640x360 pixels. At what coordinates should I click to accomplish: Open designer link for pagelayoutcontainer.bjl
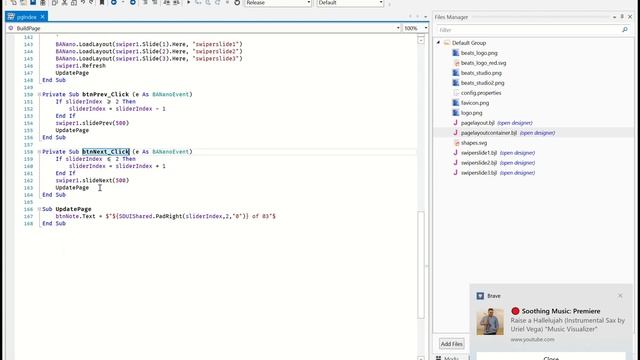pos(537,133)
